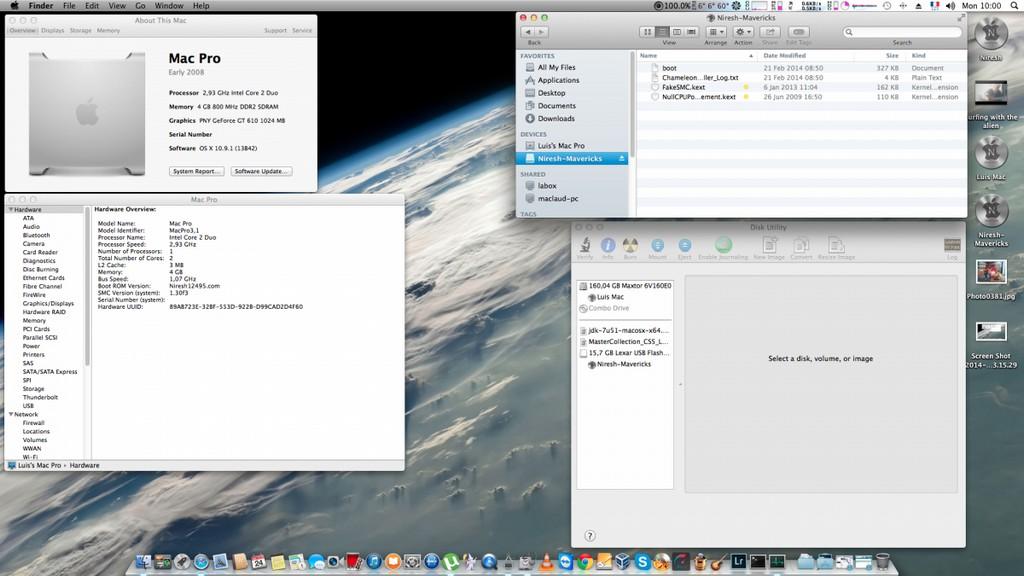
Task: Click the New Image toolbar icon
Action: 769,244
